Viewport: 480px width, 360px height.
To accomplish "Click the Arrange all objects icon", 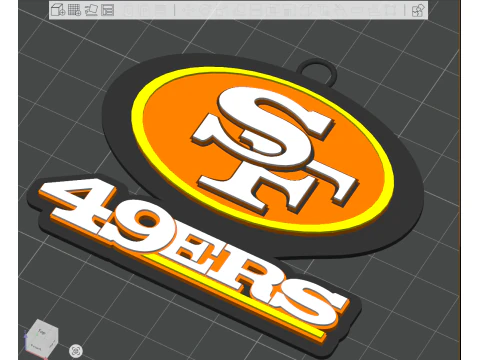I will 108,10.
